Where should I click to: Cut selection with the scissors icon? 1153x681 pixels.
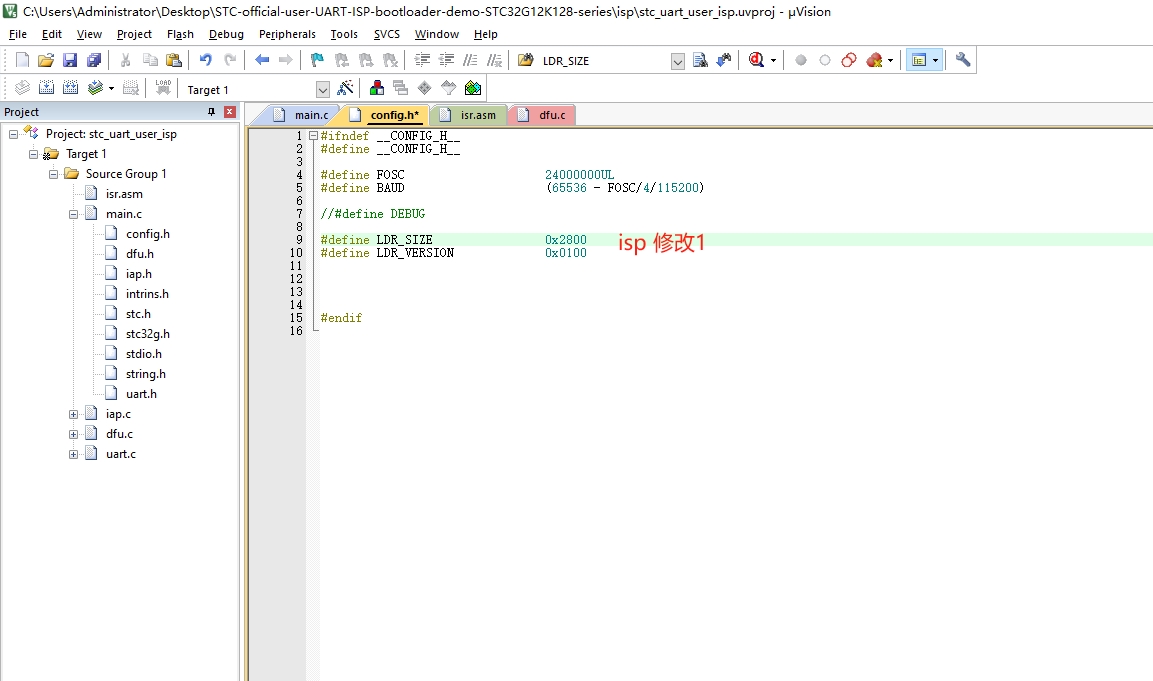pyautogui.click(x=126, y=60)
